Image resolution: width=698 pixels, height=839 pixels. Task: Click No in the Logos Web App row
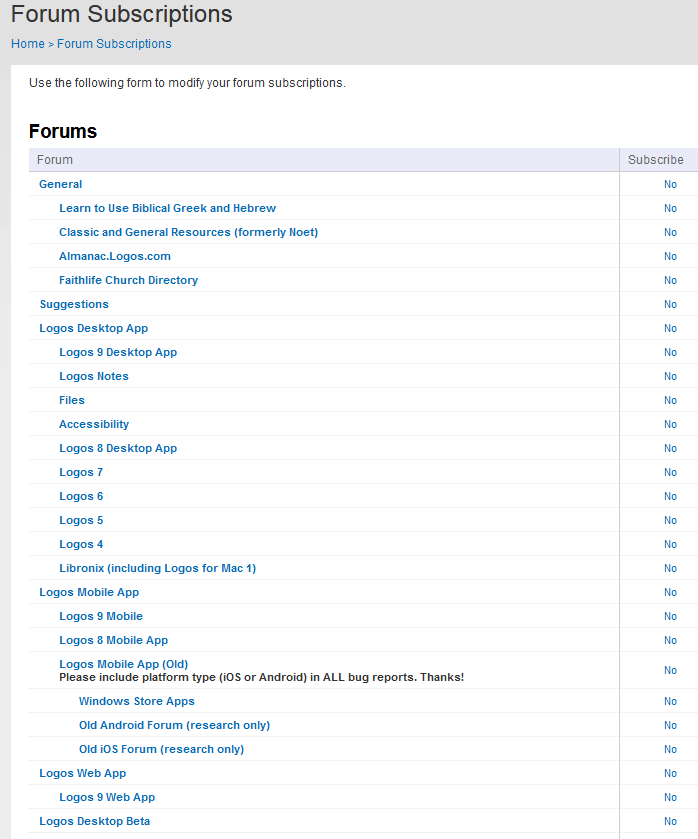point(670,773)
